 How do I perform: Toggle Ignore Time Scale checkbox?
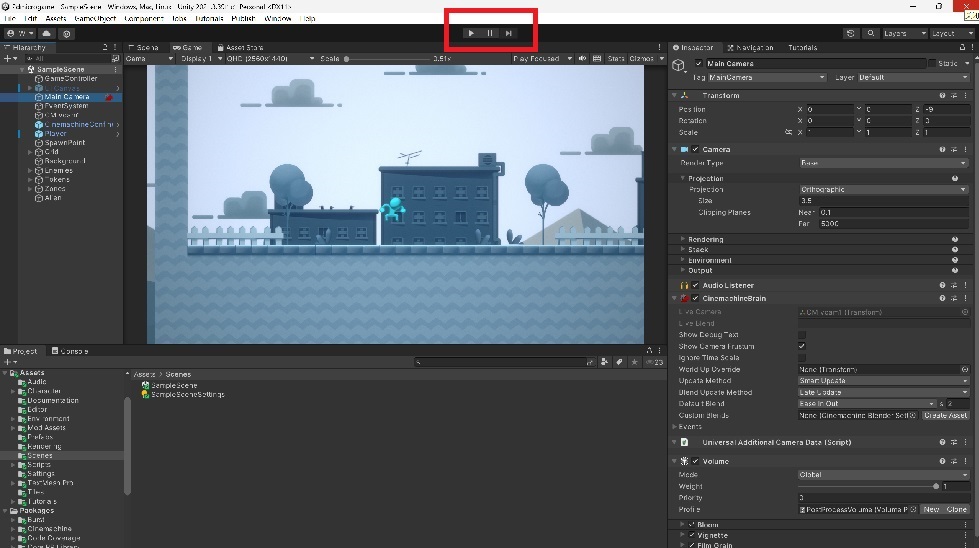(x=802, y=358)
